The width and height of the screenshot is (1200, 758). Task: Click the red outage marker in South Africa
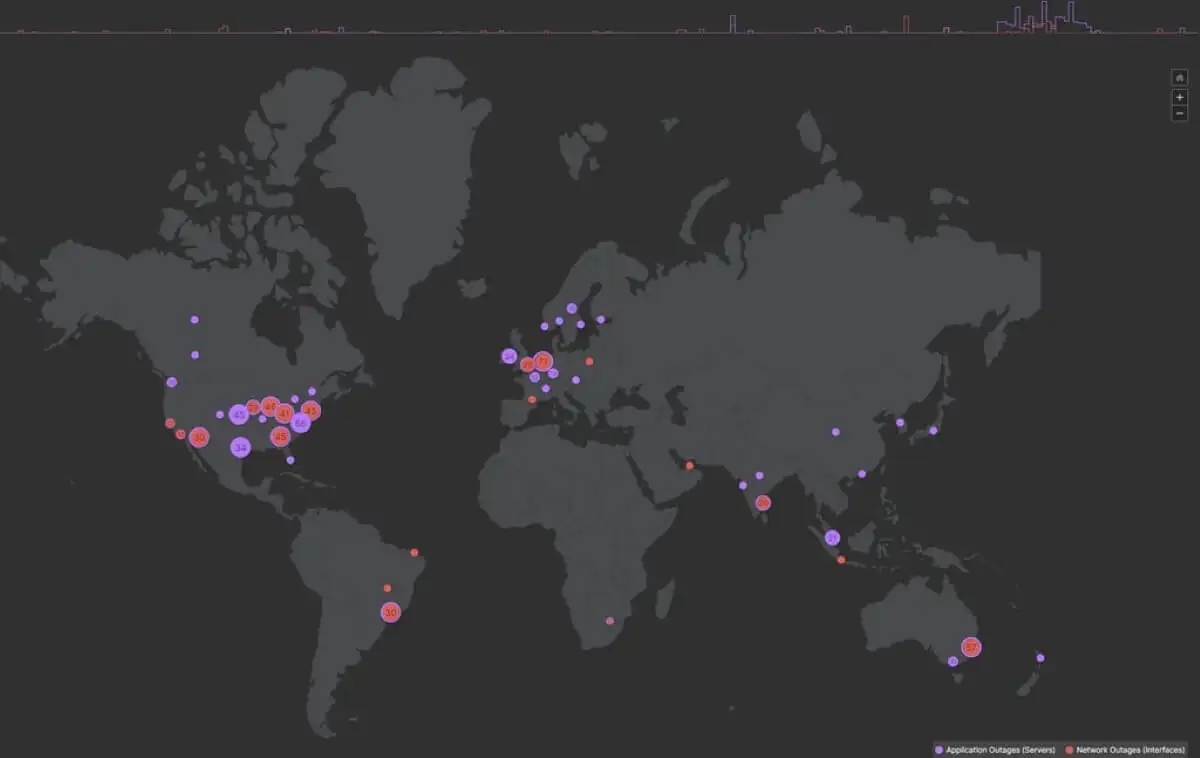pos(610,621)
